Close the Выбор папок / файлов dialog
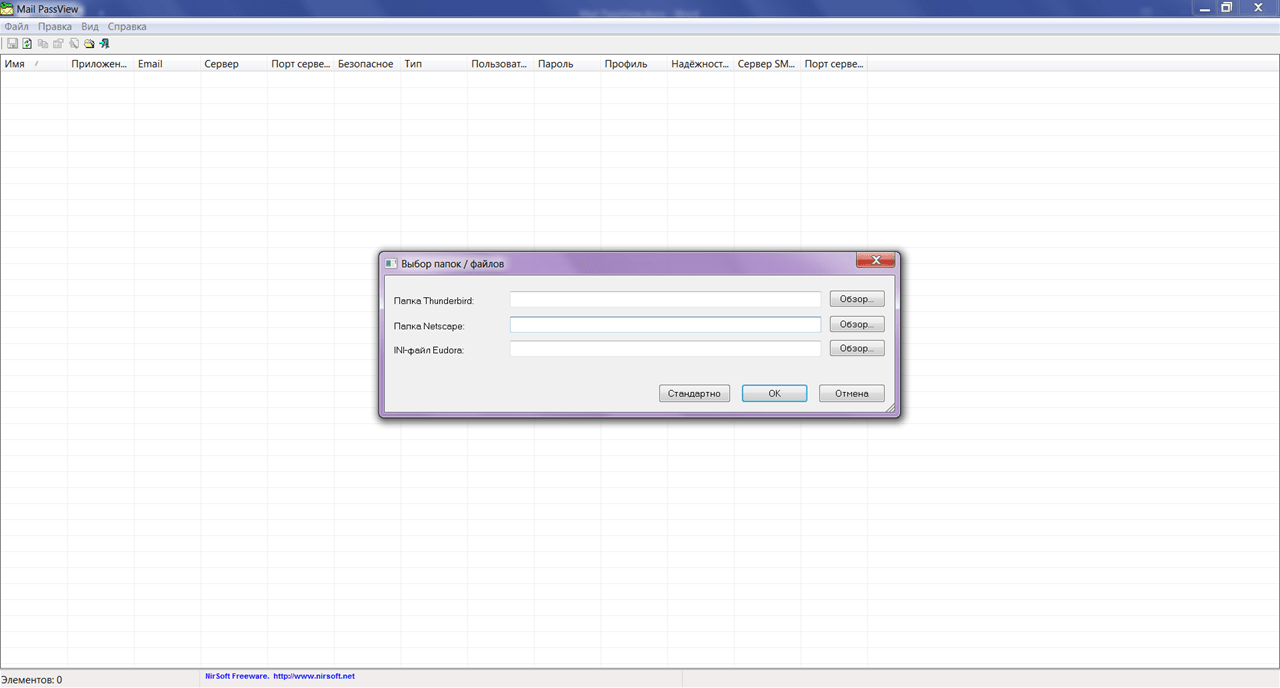Viewport: 1280px width, 688px height. 875,261
